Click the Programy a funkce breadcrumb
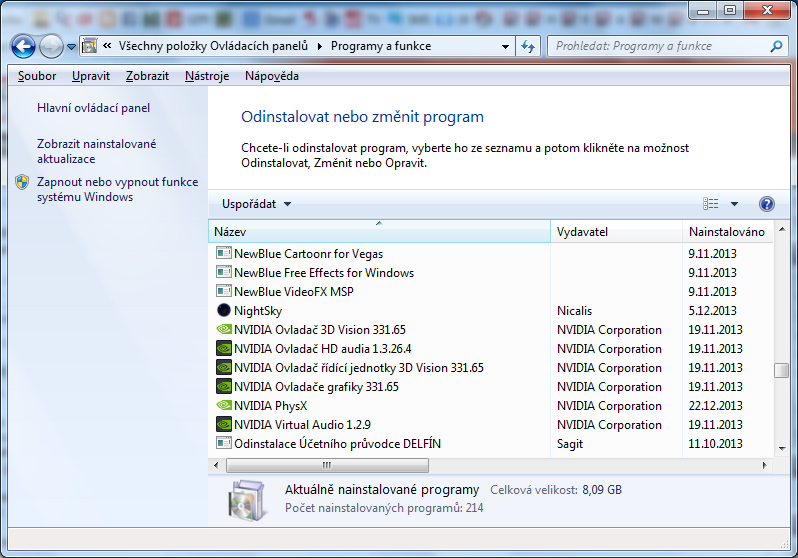The width and height of the screenshot is (798, 558). [x=381, y=46]
